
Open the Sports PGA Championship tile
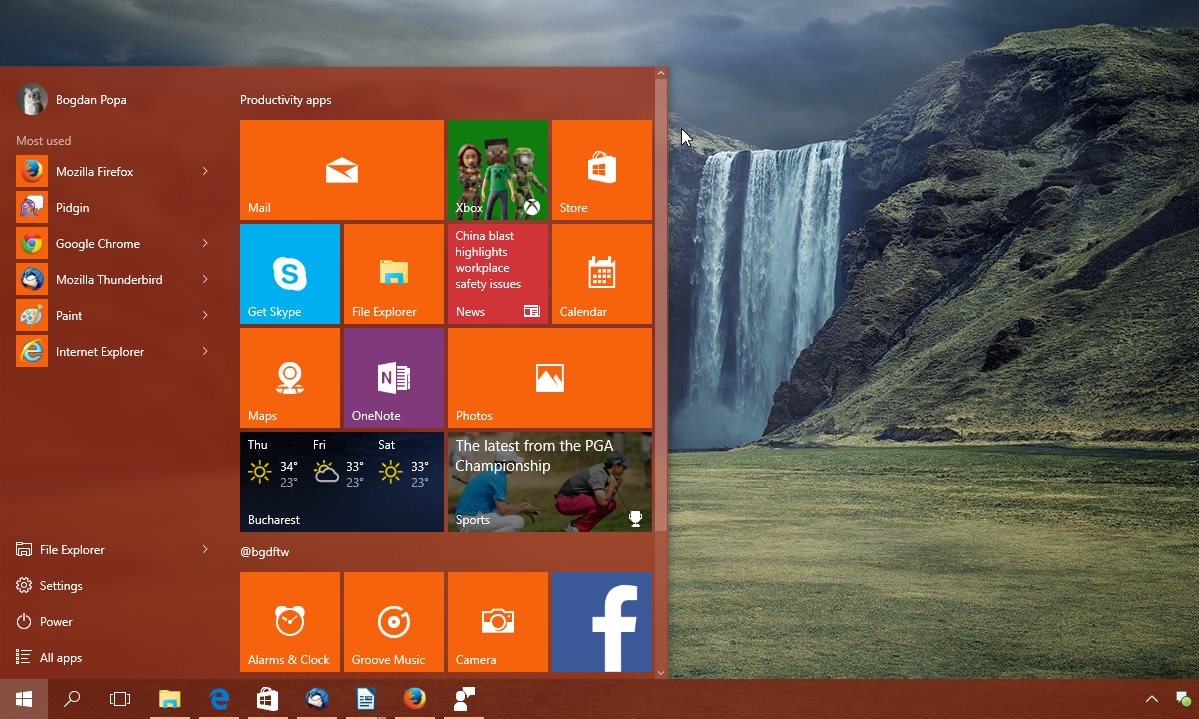point(550,482)
